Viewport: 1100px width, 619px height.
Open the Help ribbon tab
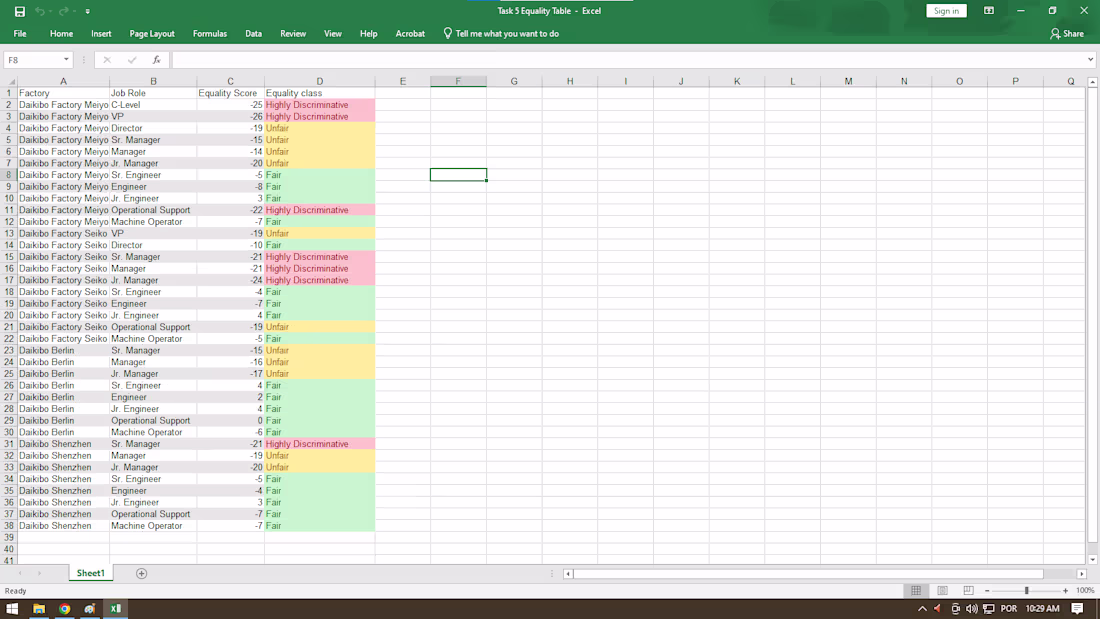click(368, 34)
